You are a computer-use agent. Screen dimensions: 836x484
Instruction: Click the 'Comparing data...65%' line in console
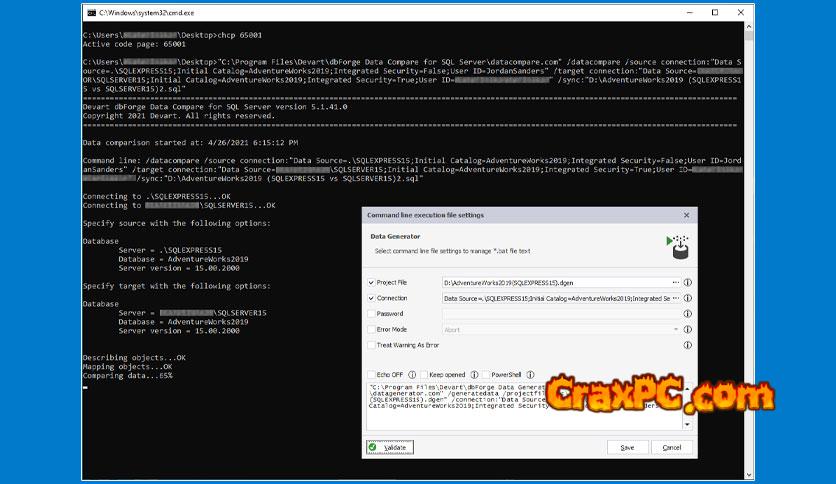127,376
